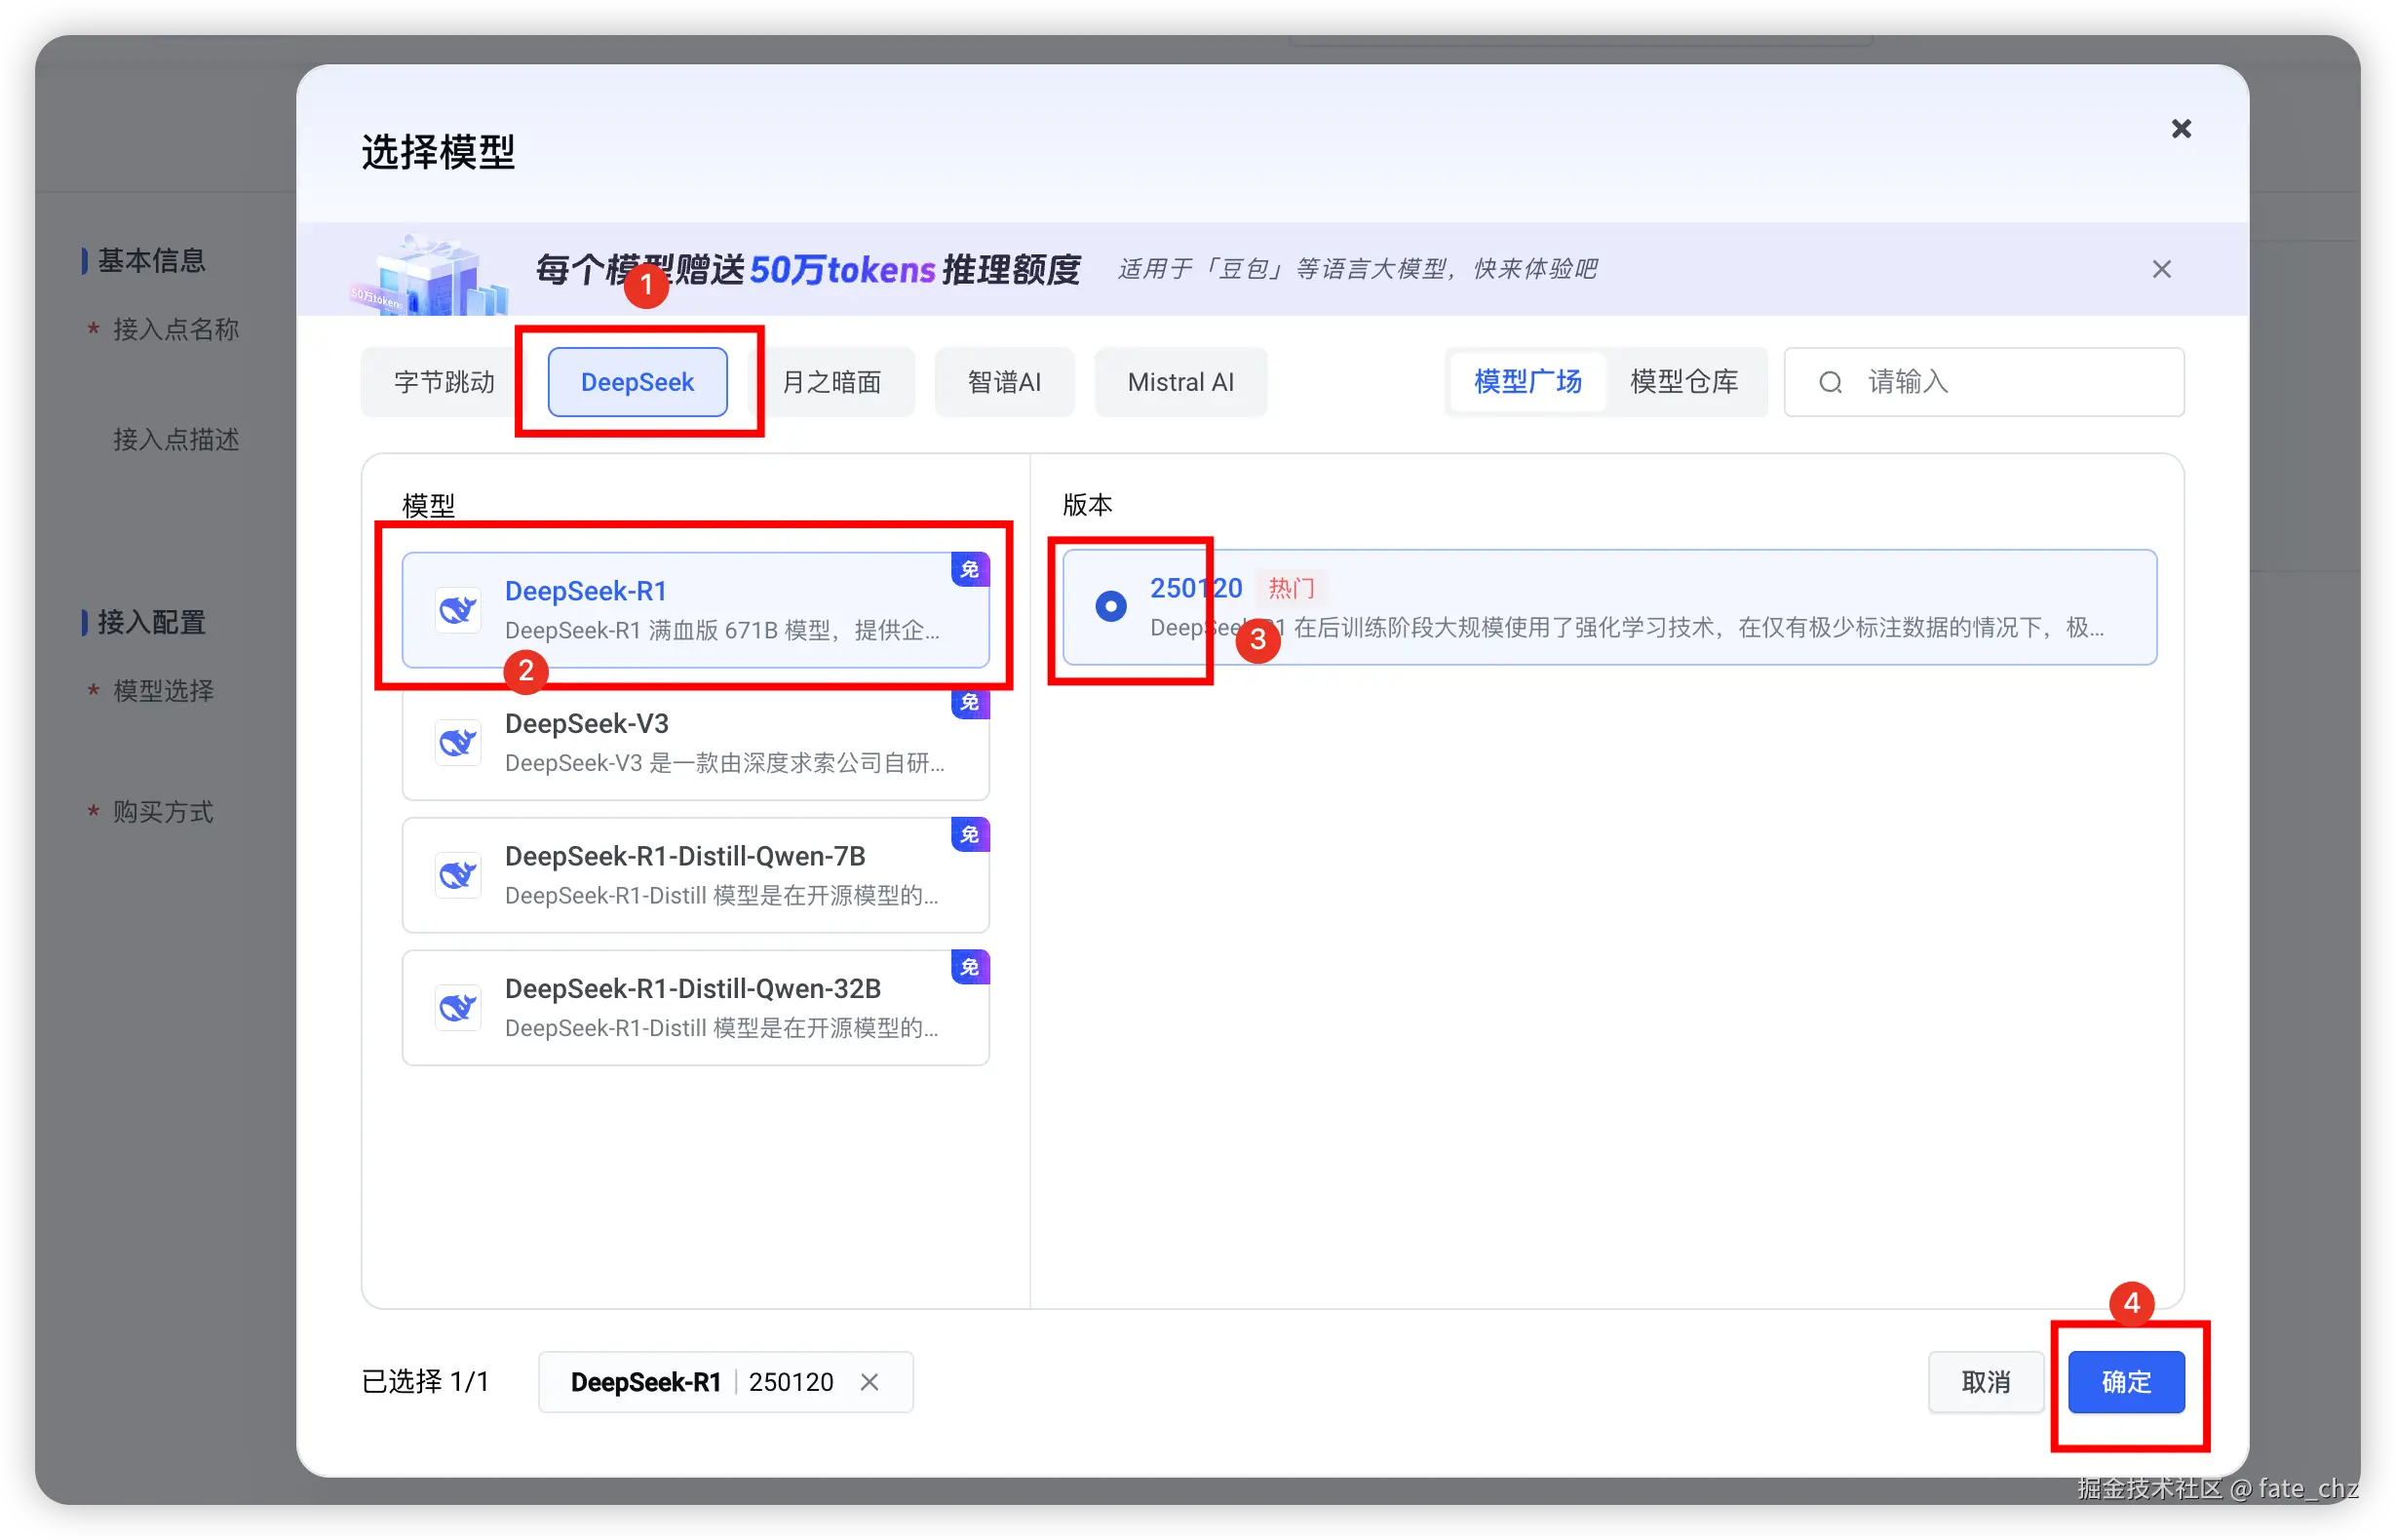Viewport: 2396px width, 1540px height.
Task: Click the DeepSeek-R1-Distill-Qwen-32B model logo icon
Action: point(458,1007)
